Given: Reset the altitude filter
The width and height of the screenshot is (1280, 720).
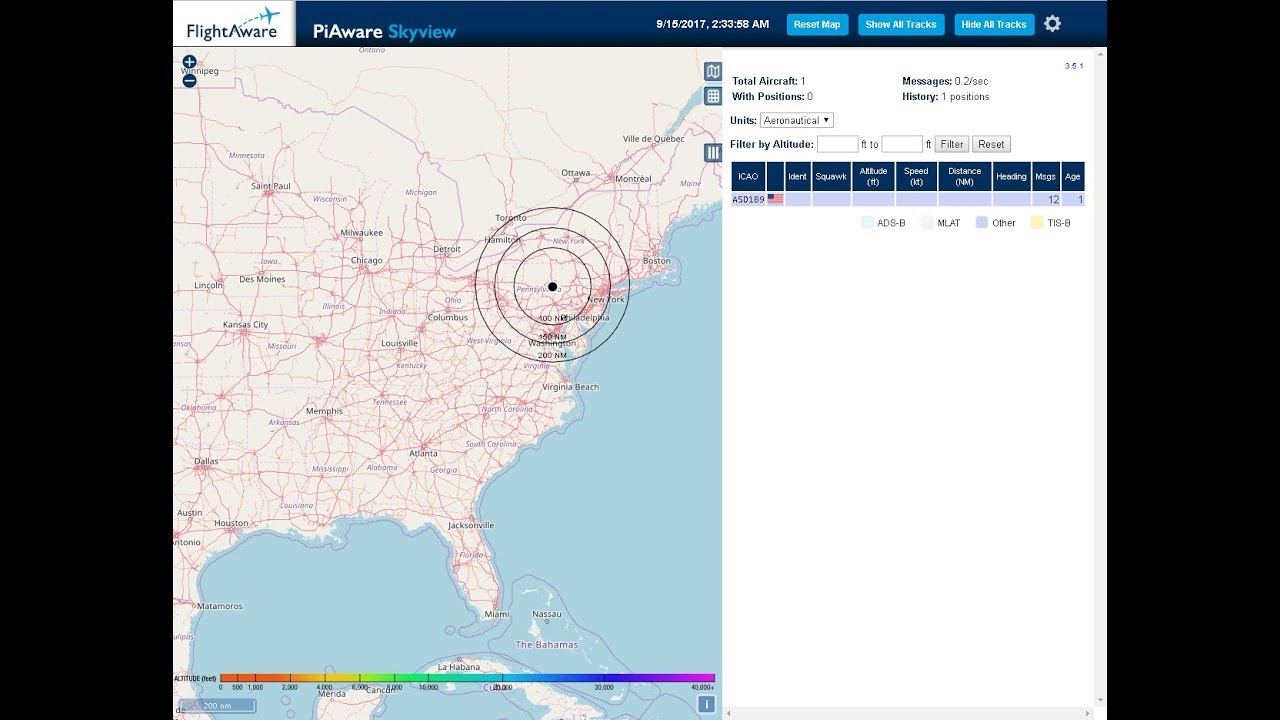Looking at the screenshot, I should tap(991, 144).
